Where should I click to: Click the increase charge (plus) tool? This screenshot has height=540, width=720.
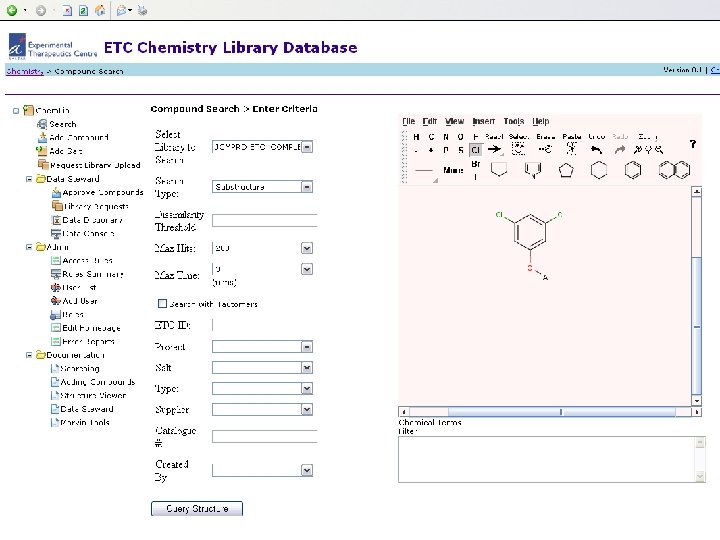point(431,150)
